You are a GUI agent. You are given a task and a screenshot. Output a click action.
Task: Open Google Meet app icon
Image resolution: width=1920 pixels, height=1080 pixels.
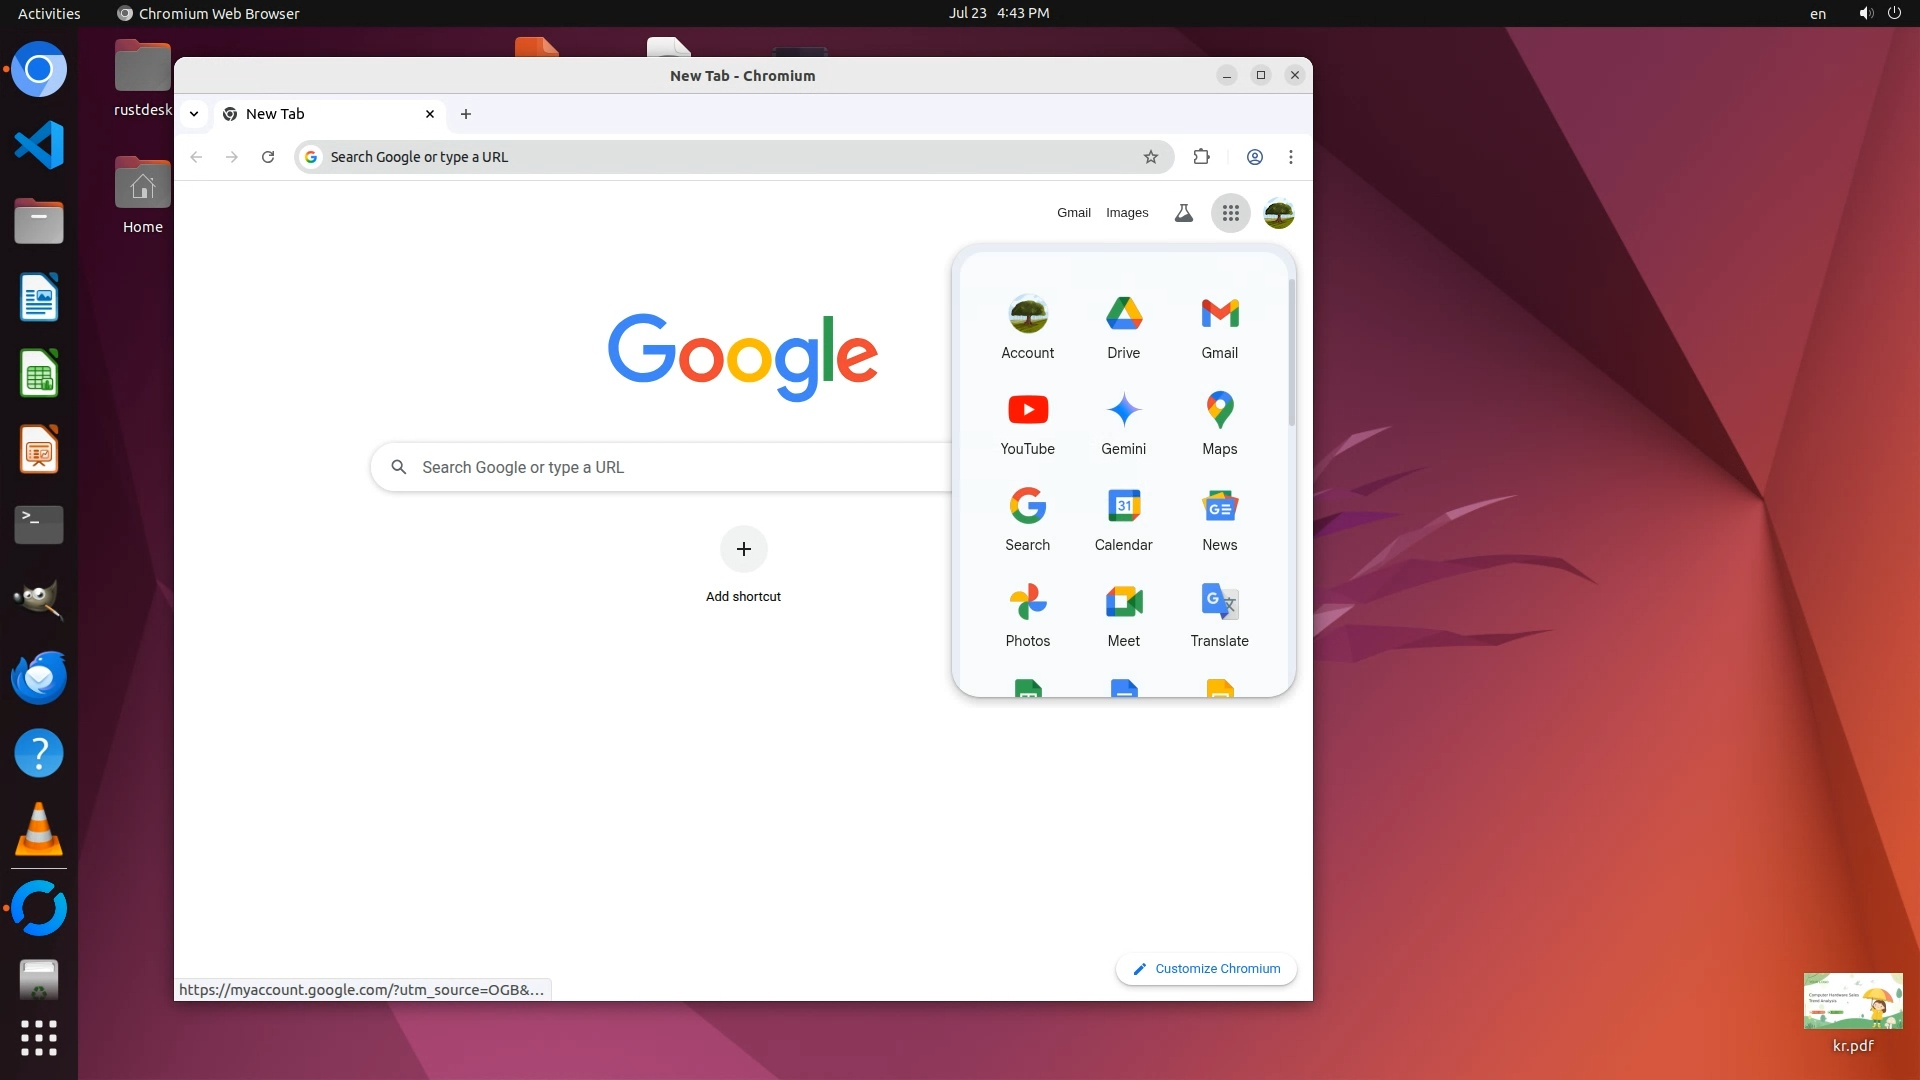coord(1123,614)
